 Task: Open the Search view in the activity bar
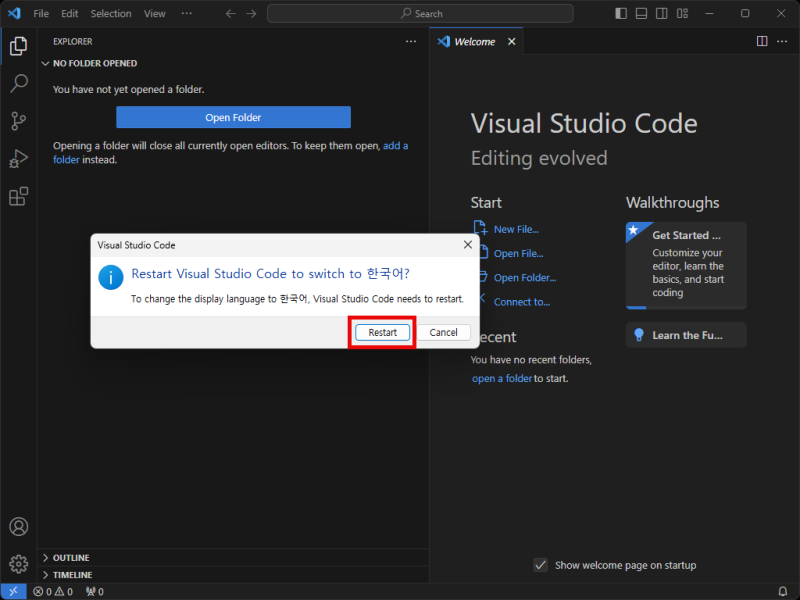[18, 83]
